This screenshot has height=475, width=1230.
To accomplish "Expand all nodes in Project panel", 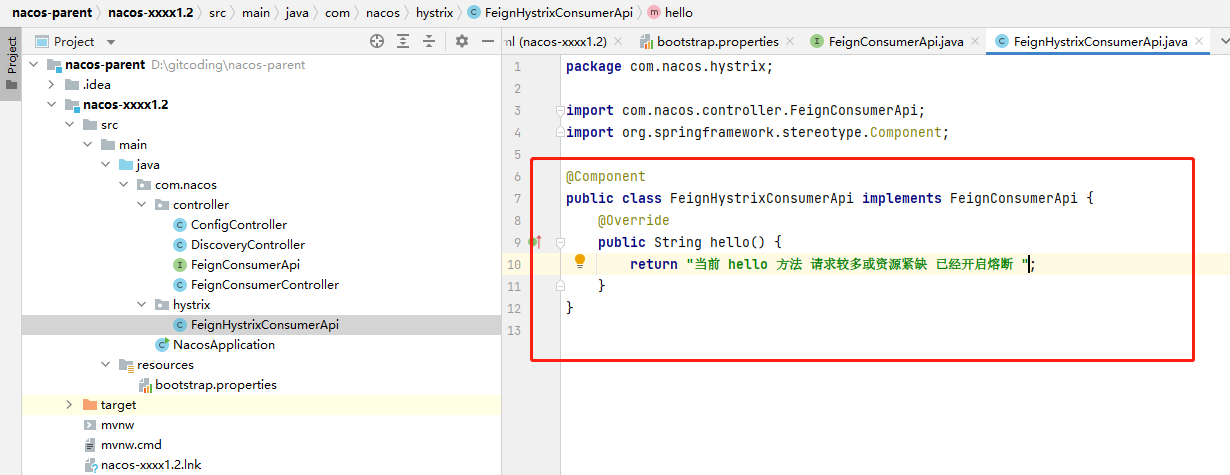I will pyautogui.click(x=403, y=41).
